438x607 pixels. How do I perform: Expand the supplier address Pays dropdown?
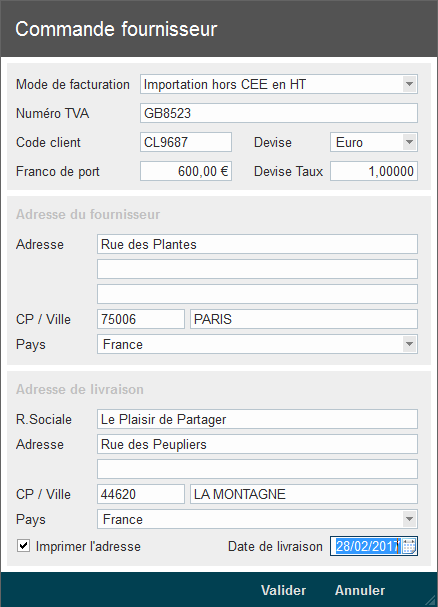pyautogui.click(x=409, y=344)
